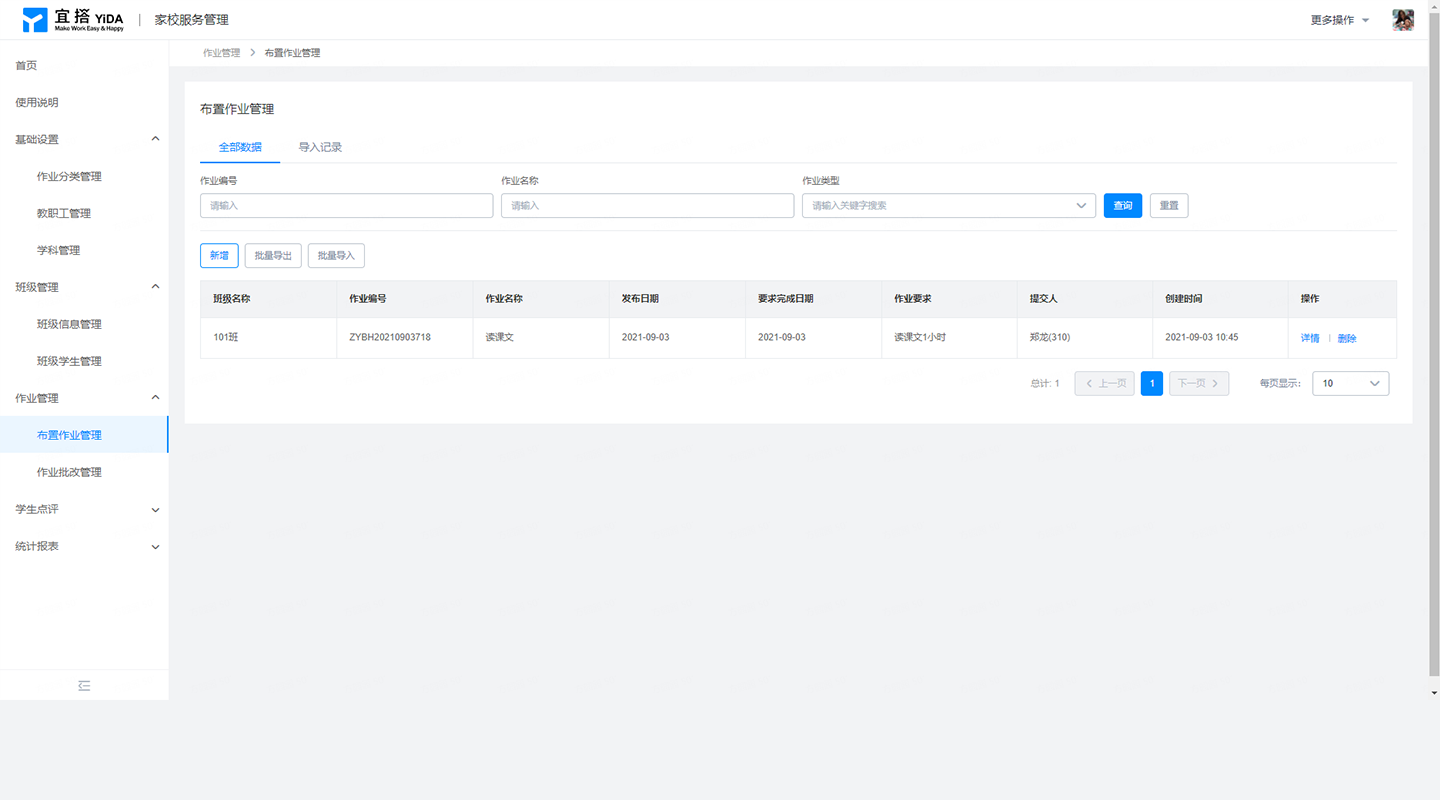Viewport: 1440px width, 800px height.
Task: Click the 2021-09-03 10:45 creation time cell
Action: pos(1220,338)
